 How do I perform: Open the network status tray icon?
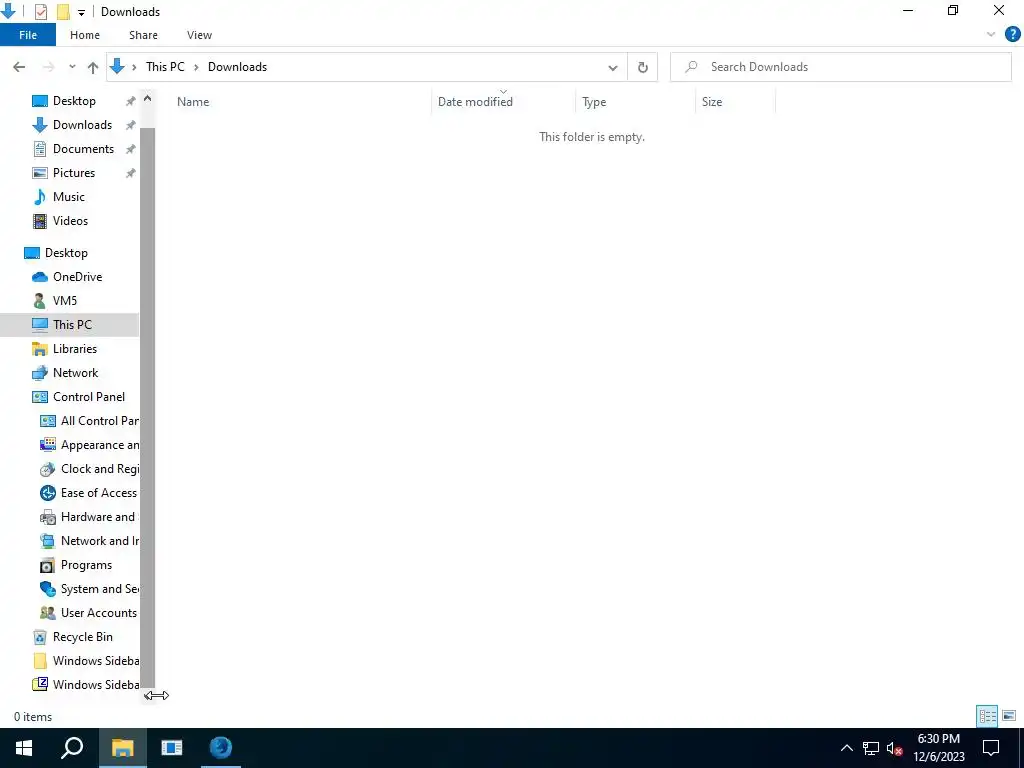871,748
